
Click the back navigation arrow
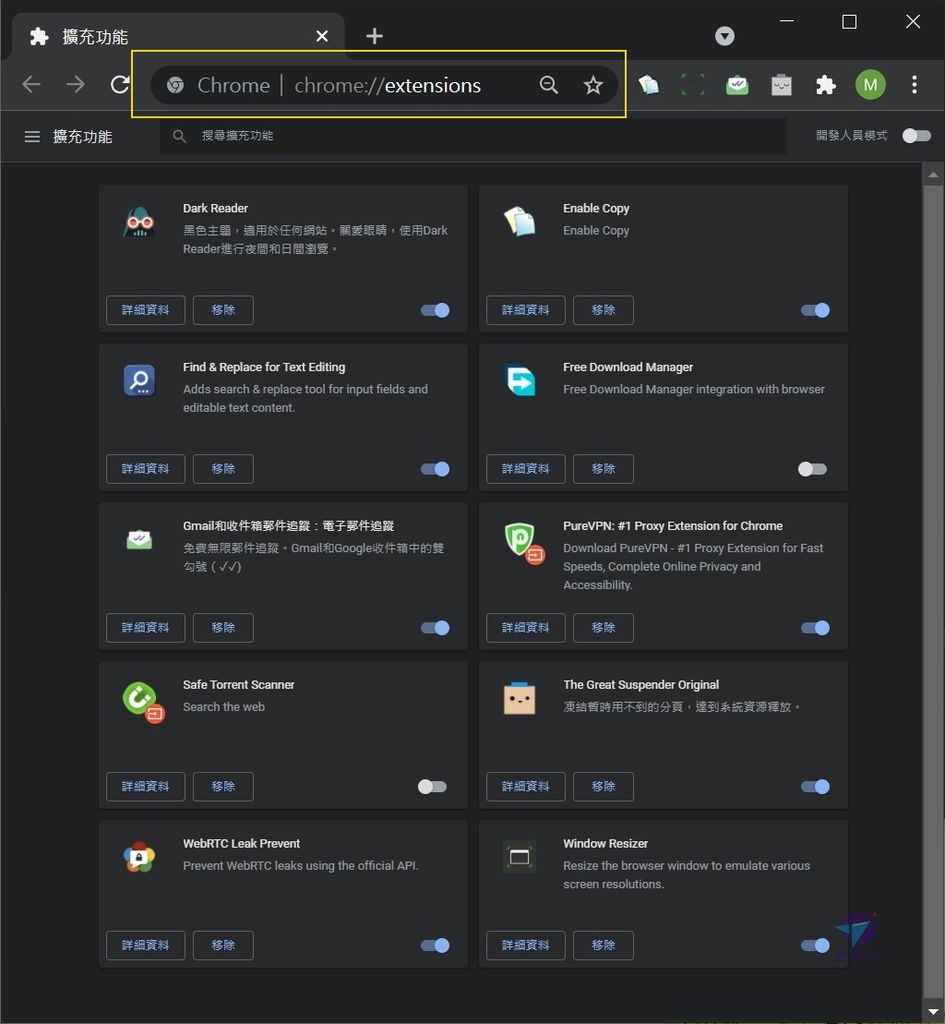click(x=31, y=85)
